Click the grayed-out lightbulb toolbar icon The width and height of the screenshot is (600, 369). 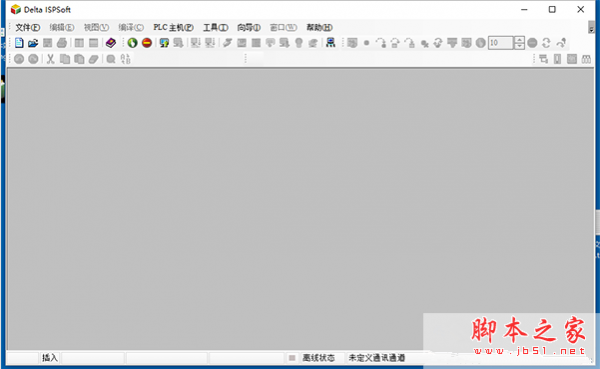[299, 43]
